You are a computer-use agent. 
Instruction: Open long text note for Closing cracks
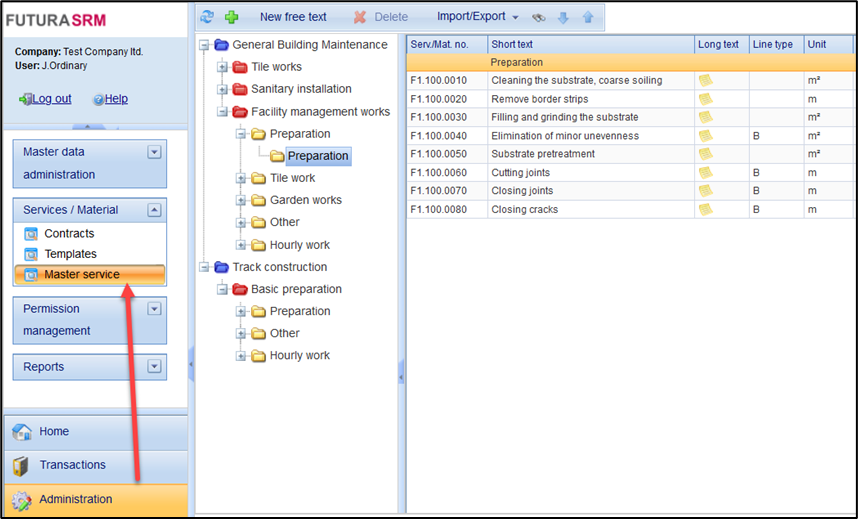(x=706, y=209)
